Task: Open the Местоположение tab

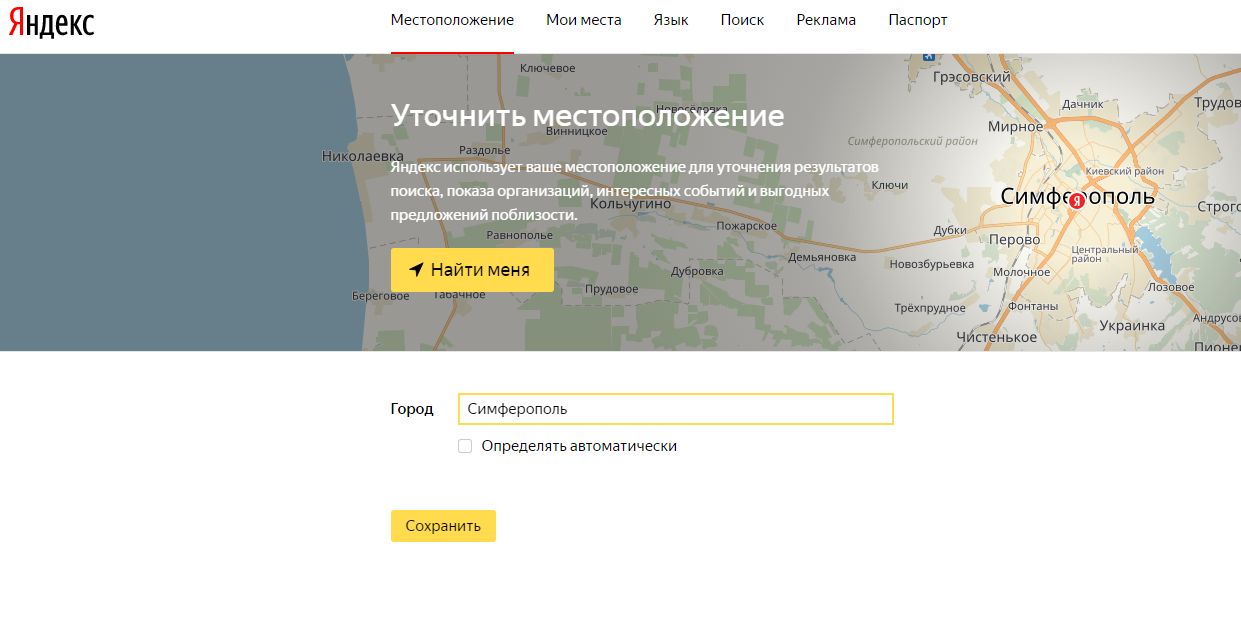Action: [452, 20]
